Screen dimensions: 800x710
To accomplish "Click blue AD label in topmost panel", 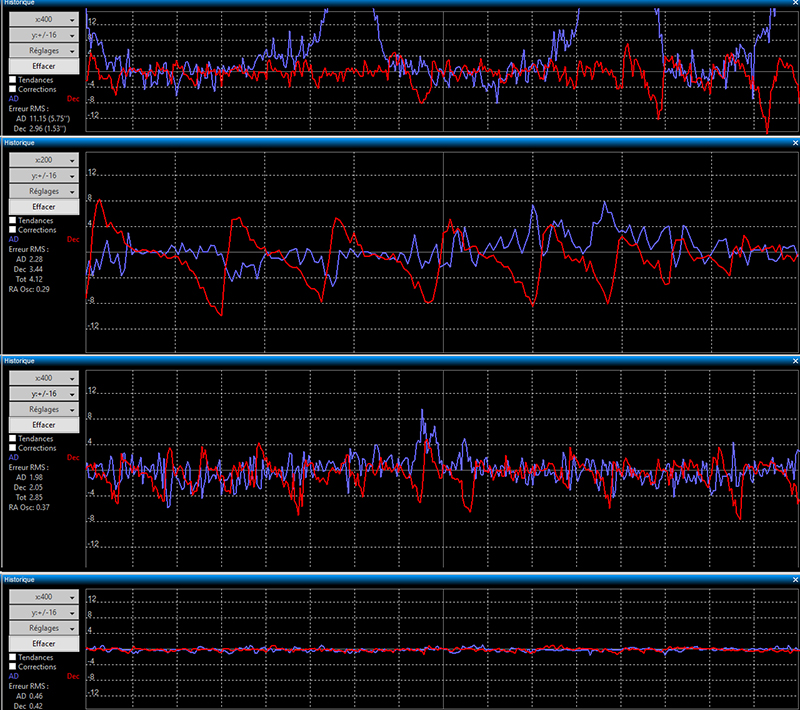I will coord(14,99).
